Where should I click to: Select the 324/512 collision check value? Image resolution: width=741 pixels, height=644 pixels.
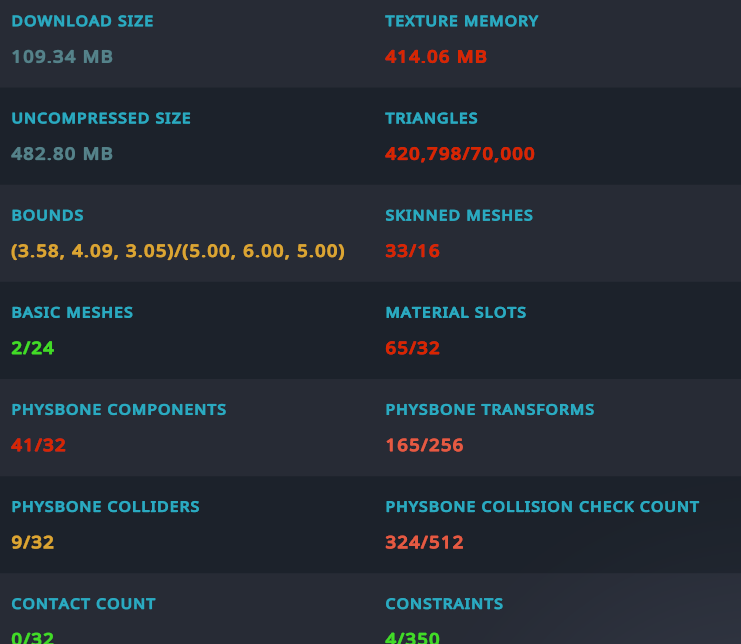click(x=424, y=542)
